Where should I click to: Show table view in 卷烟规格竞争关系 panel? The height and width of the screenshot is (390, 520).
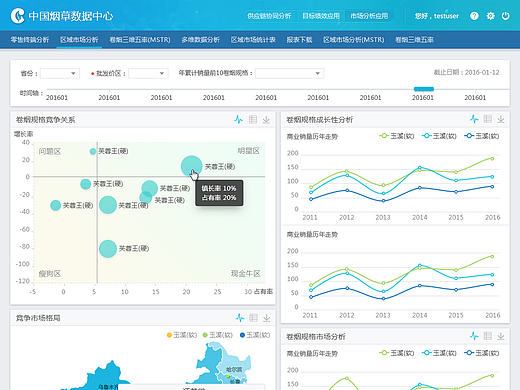click(253, 119)
